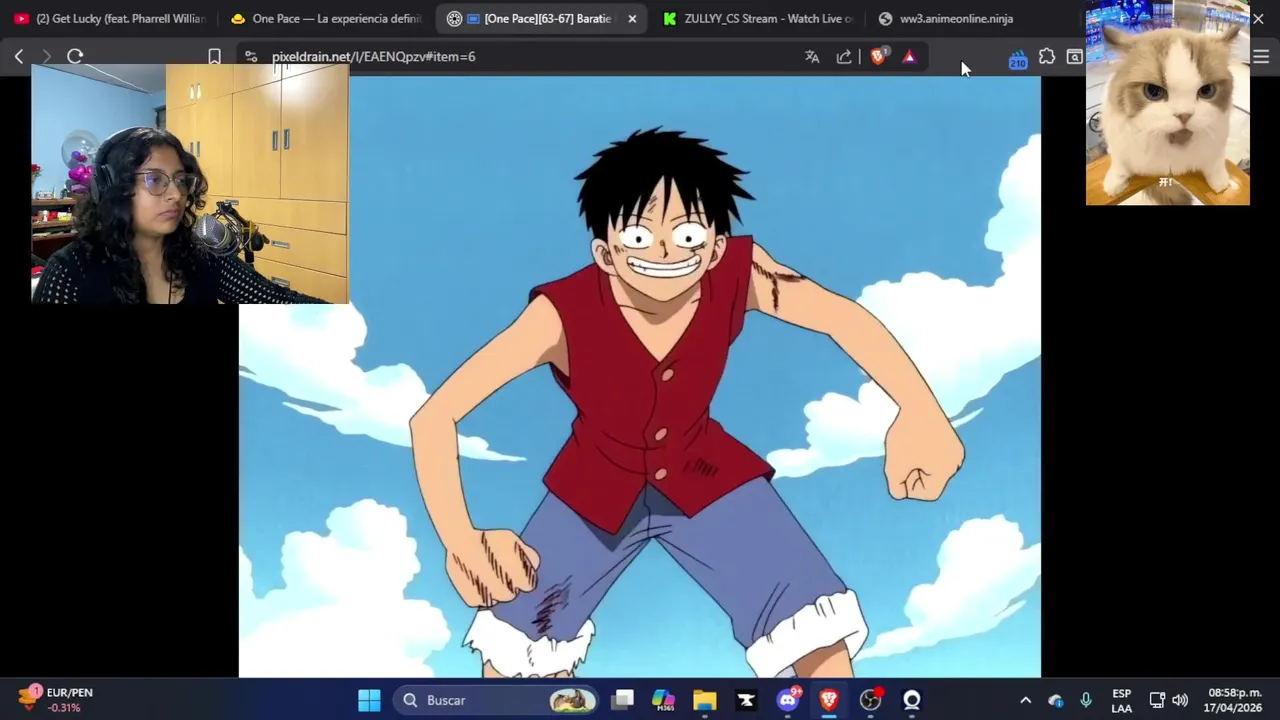Open the black Z app on taskbar

pyautogui.click(x=746, y=700)
